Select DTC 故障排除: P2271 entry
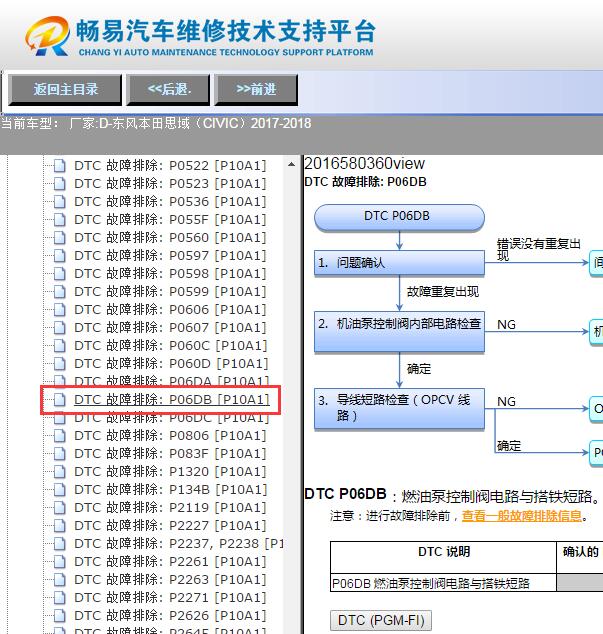This screenshot has width=603, height=634. [170, 598]
